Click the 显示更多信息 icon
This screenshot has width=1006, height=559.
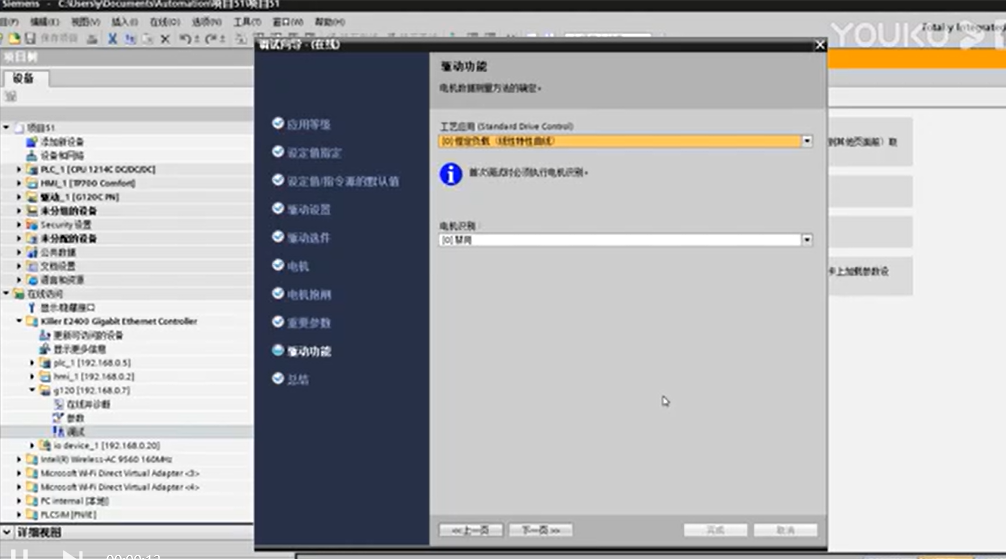pyautogui.click(x=44, y=349)
